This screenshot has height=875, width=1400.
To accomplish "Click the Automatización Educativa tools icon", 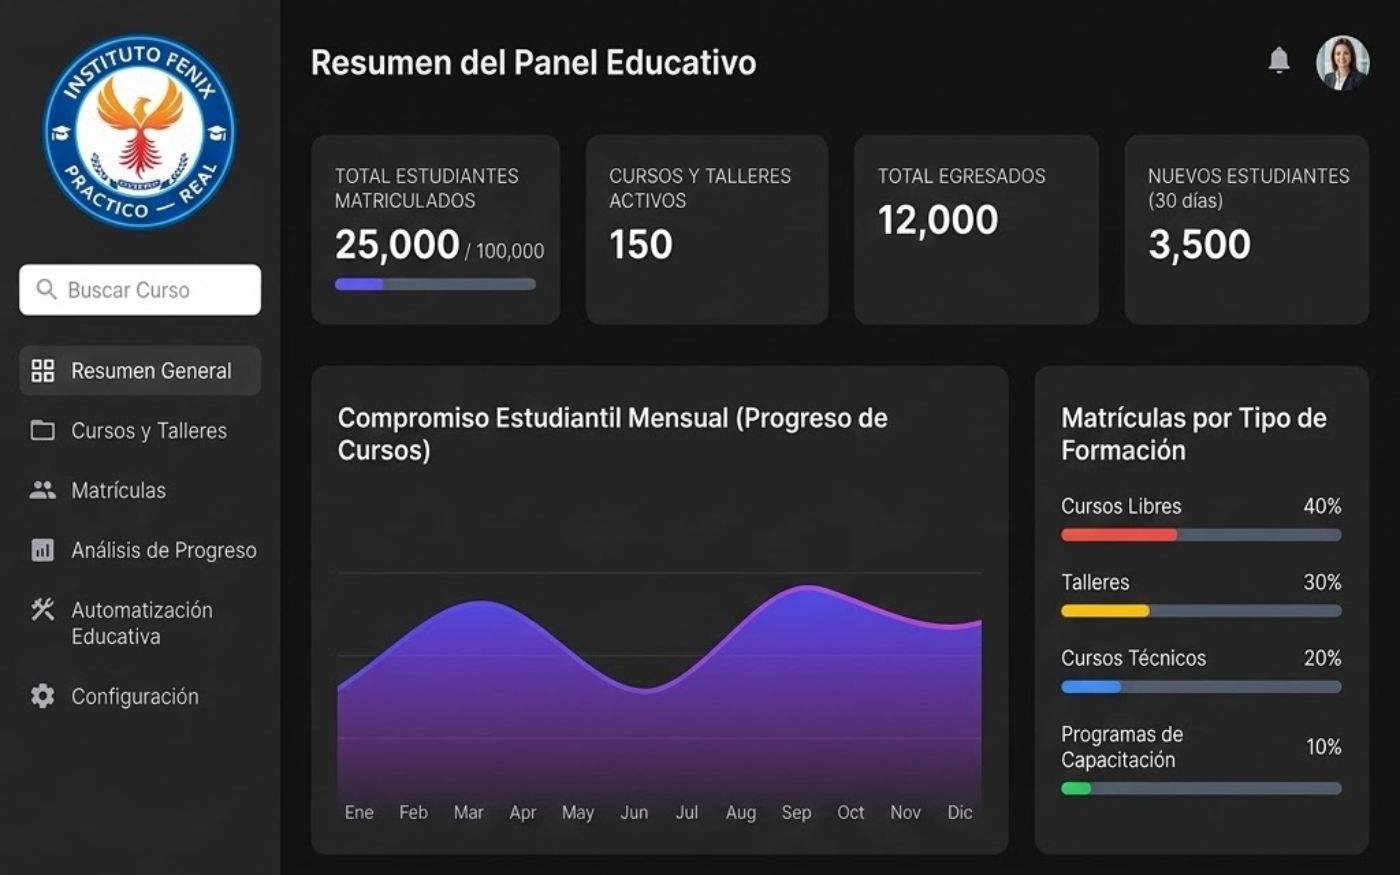I will pos(43,610).
